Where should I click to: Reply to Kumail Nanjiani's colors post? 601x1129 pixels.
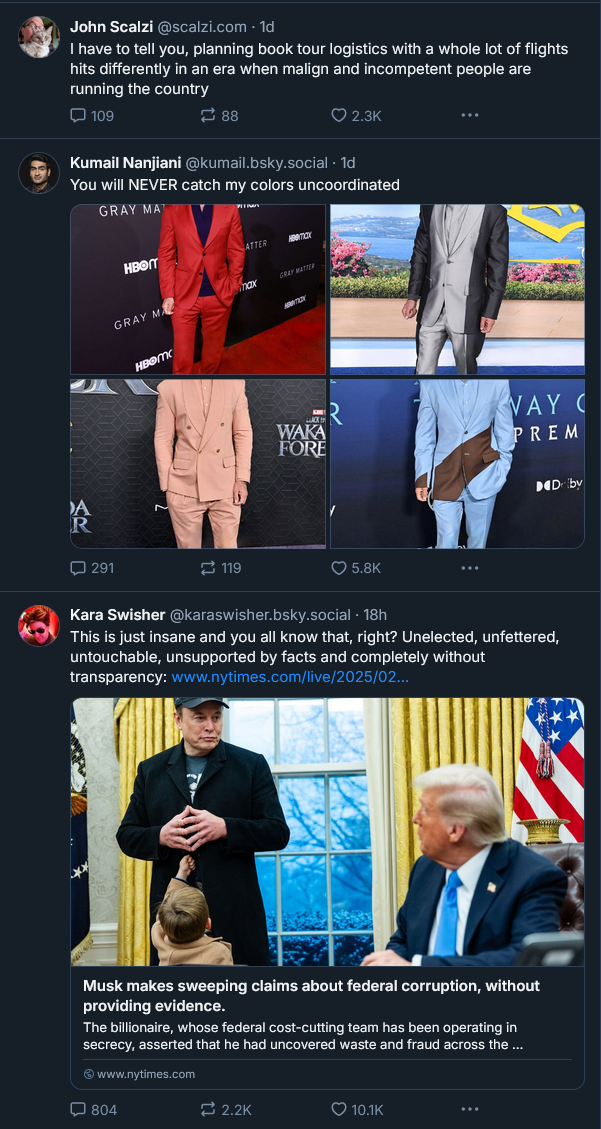pos(91,568)
